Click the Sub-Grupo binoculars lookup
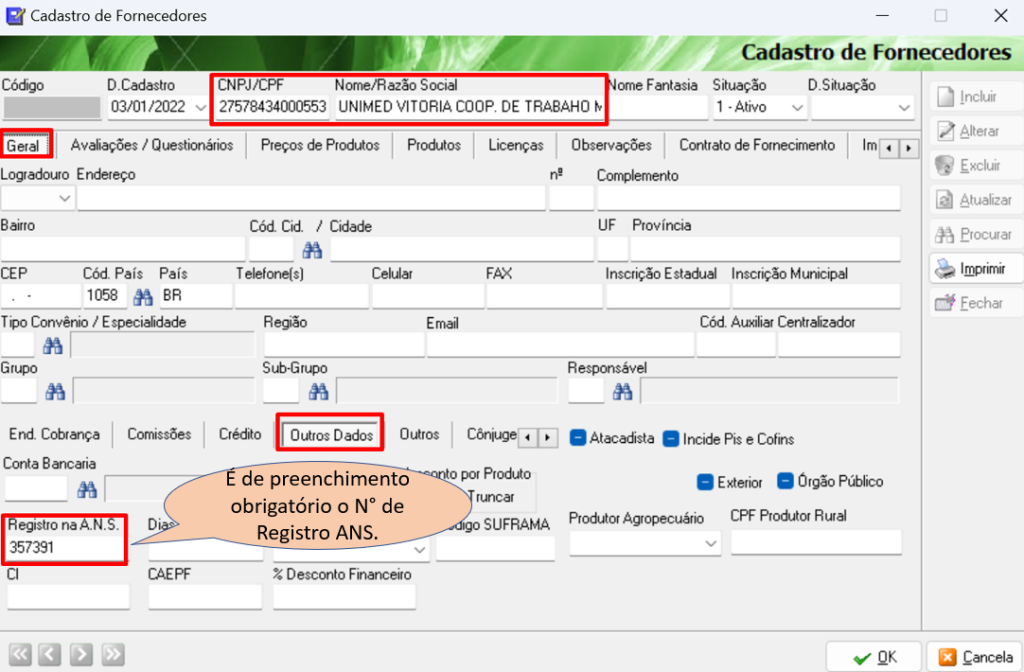1024x672 pixels. (x=318, y=391)
